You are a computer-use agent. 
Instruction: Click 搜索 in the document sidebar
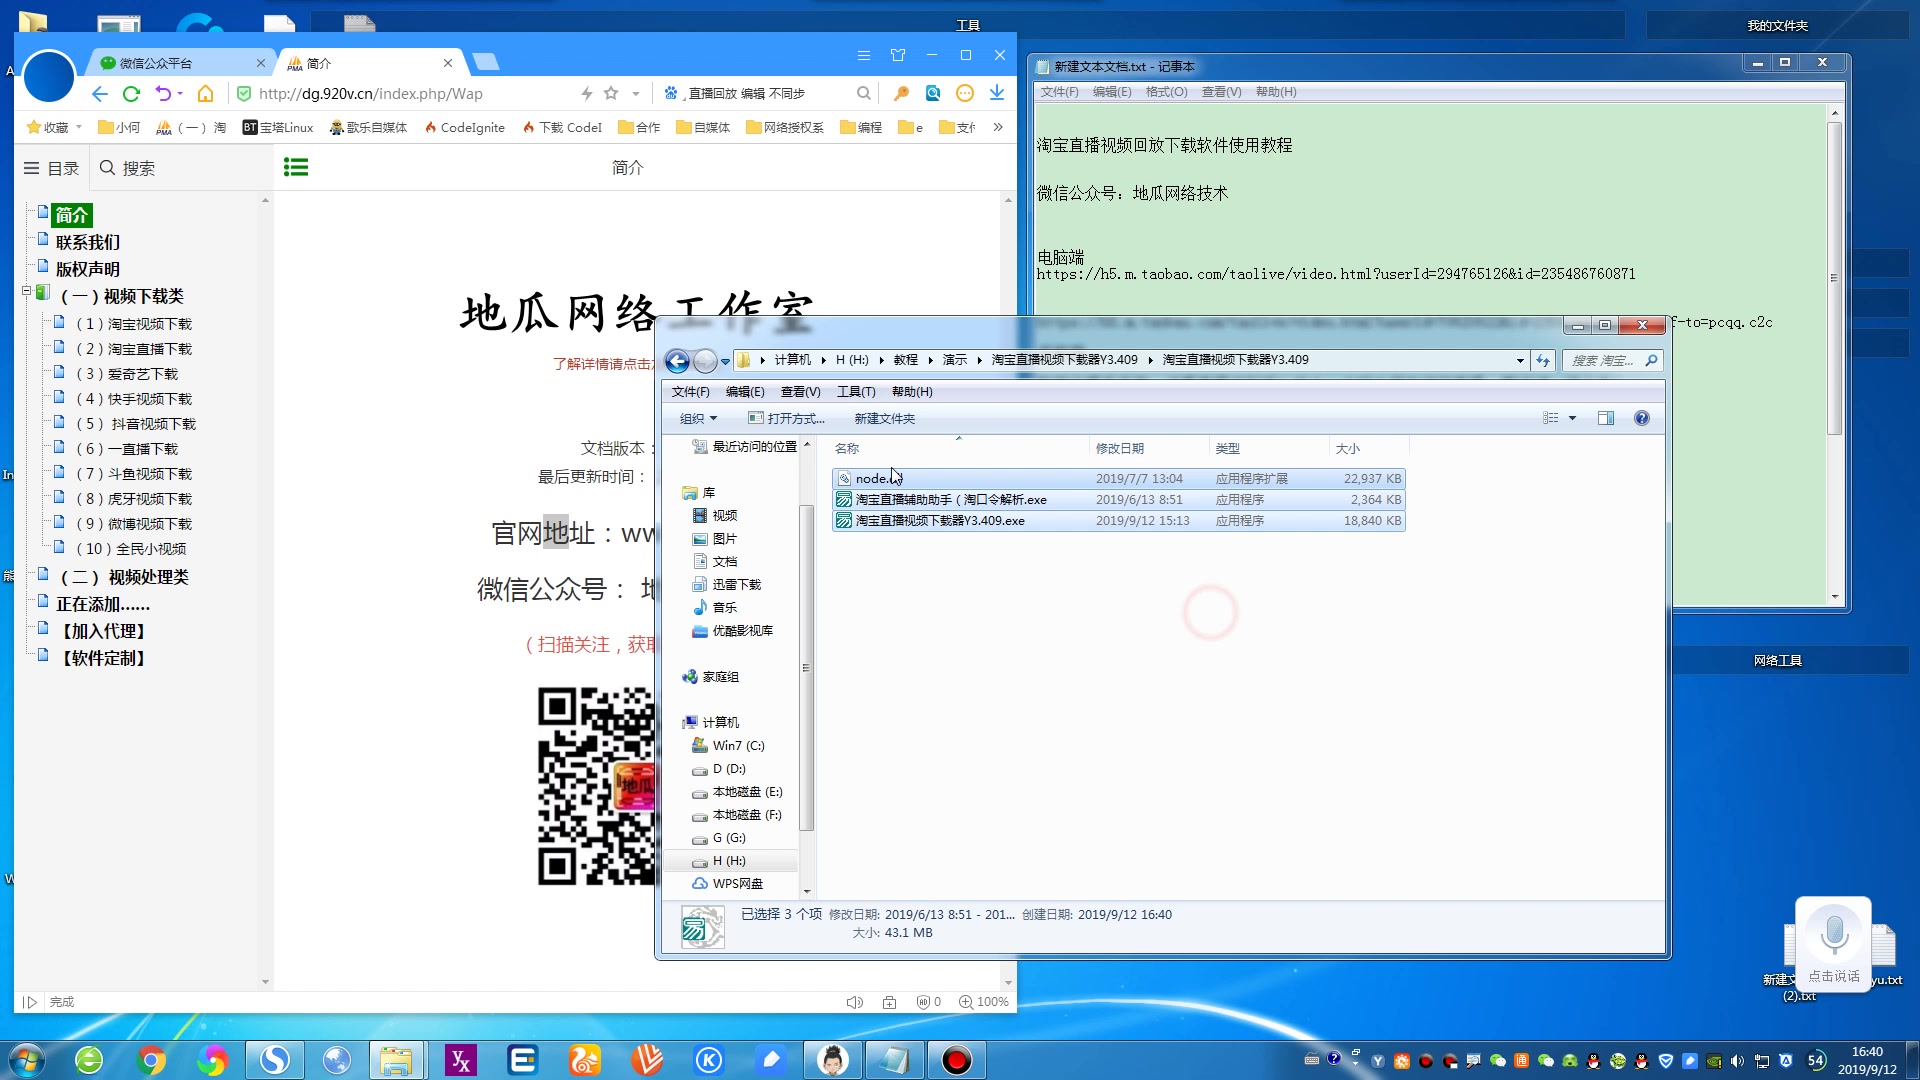(x=127, y=168)
